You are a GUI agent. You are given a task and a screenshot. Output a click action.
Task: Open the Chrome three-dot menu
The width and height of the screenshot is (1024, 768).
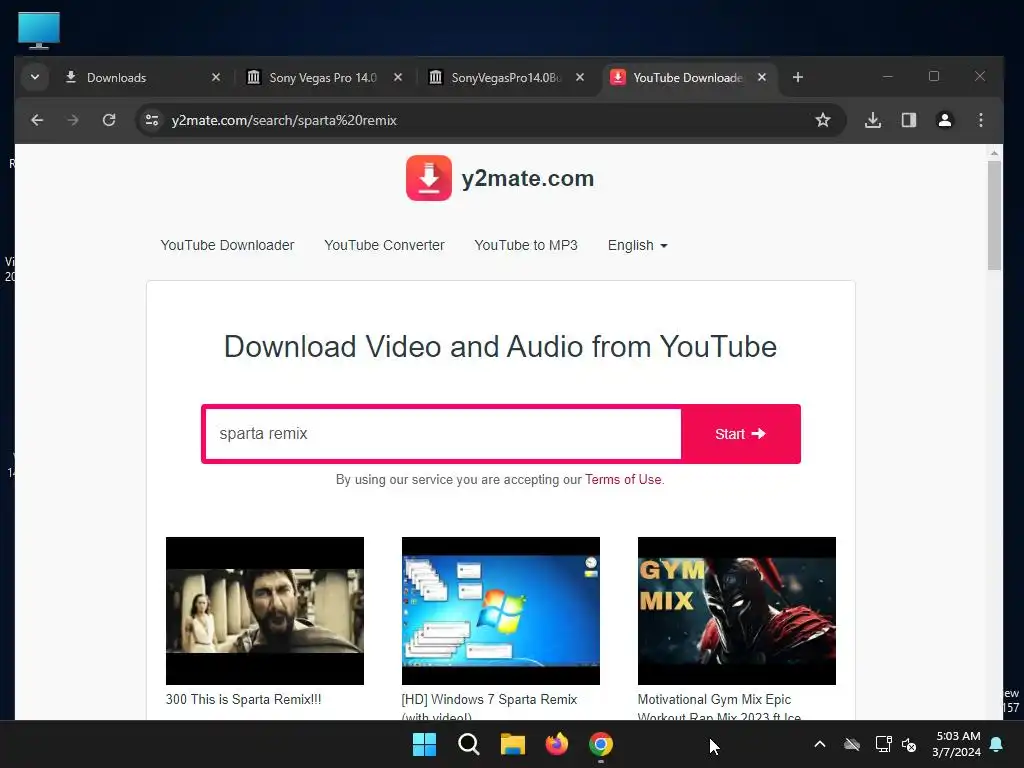[981, 120]
